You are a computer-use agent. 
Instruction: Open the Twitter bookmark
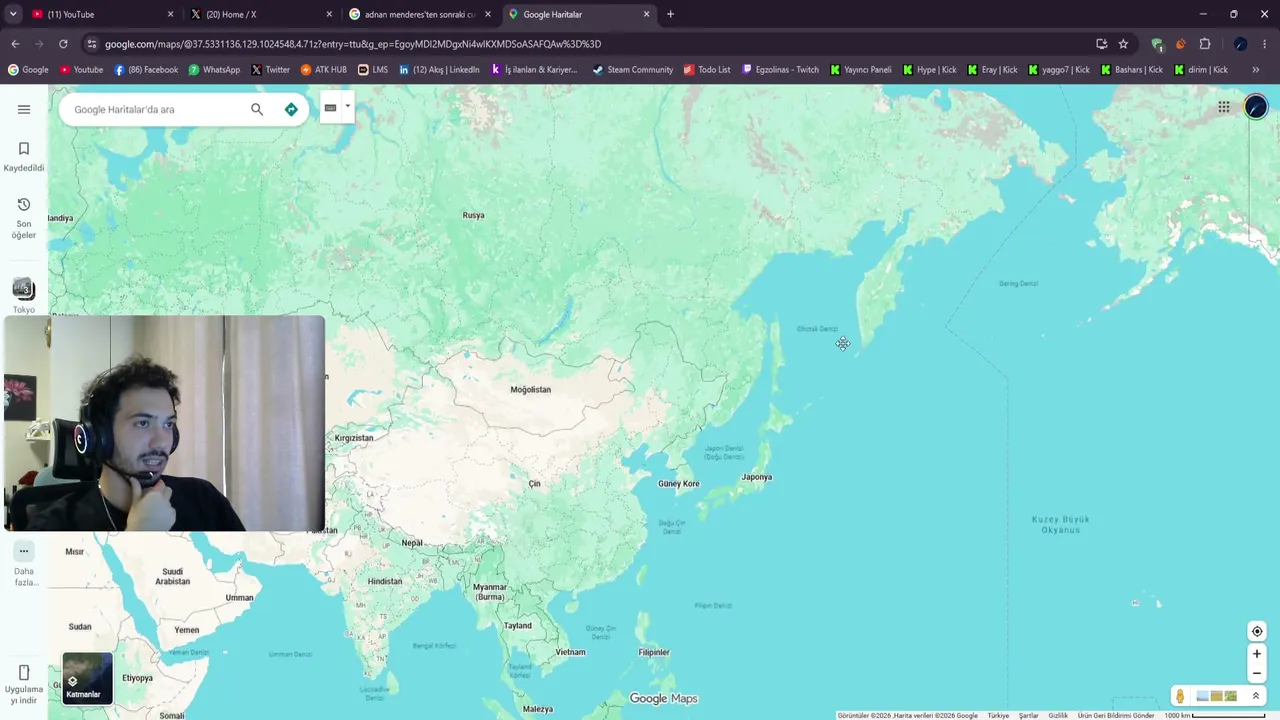(270, 70)
